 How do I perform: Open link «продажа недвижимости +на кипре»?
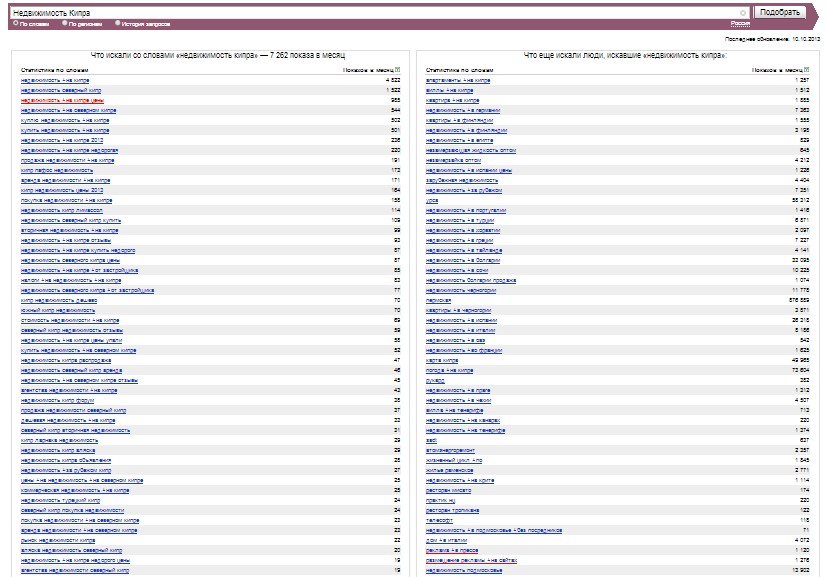click(67, 161)
